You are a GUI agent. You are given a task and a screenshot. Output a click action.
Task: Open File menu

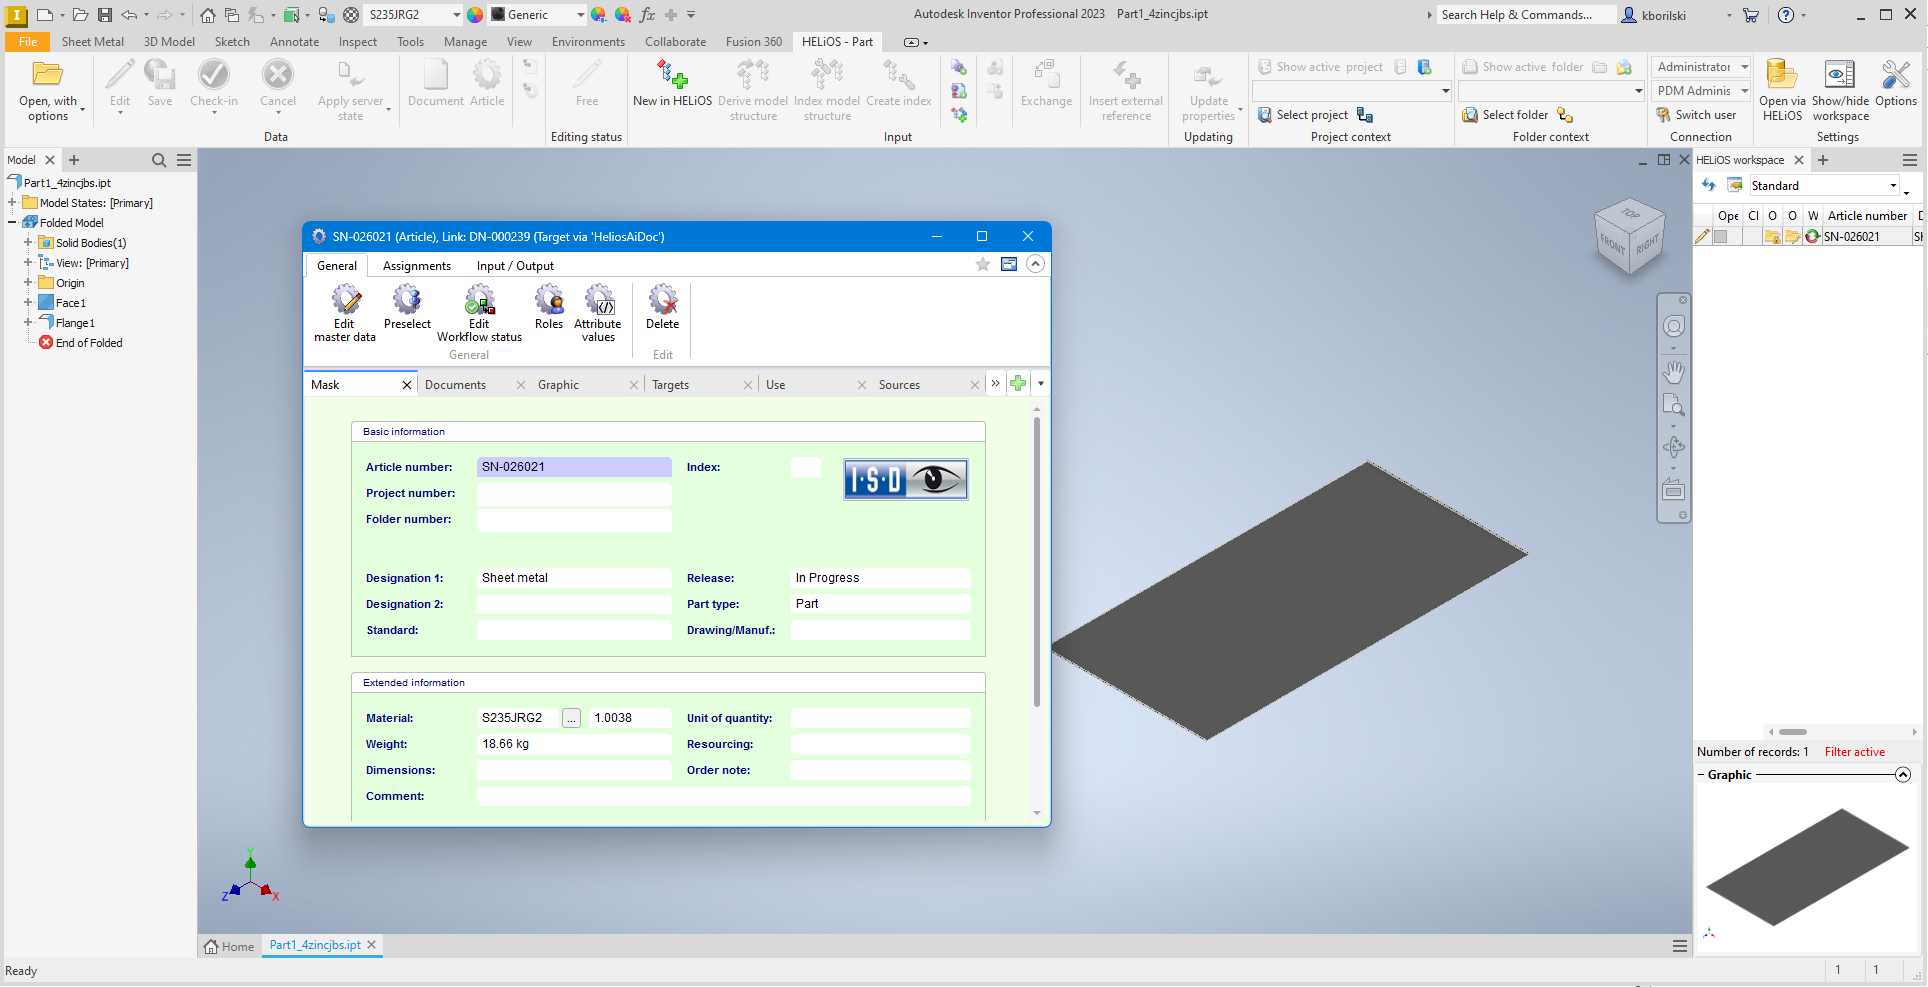(28, 42)
